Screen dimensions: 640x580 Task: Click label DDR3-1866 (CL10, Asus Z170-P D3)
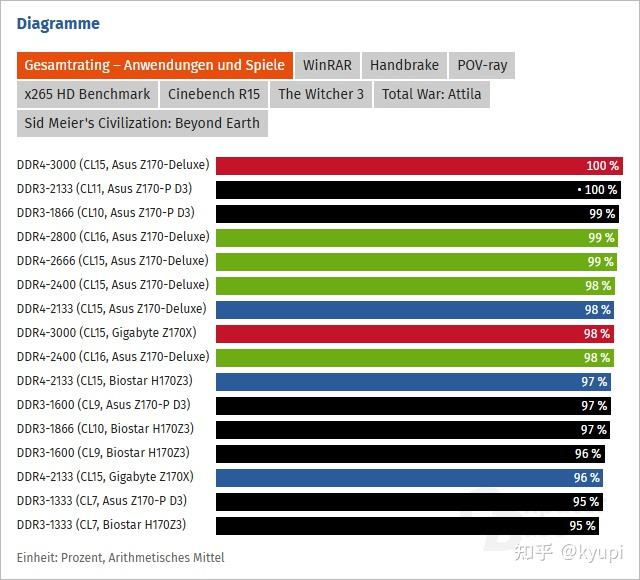[x=106, y=213]
